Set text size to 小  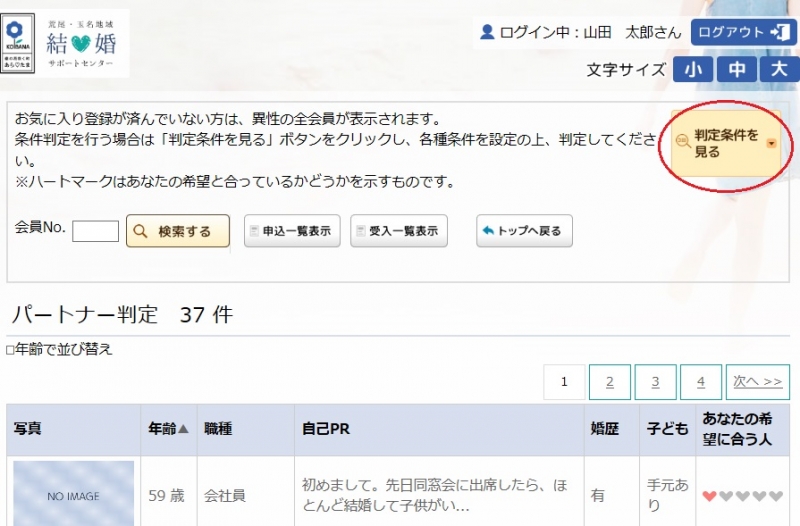693,69
